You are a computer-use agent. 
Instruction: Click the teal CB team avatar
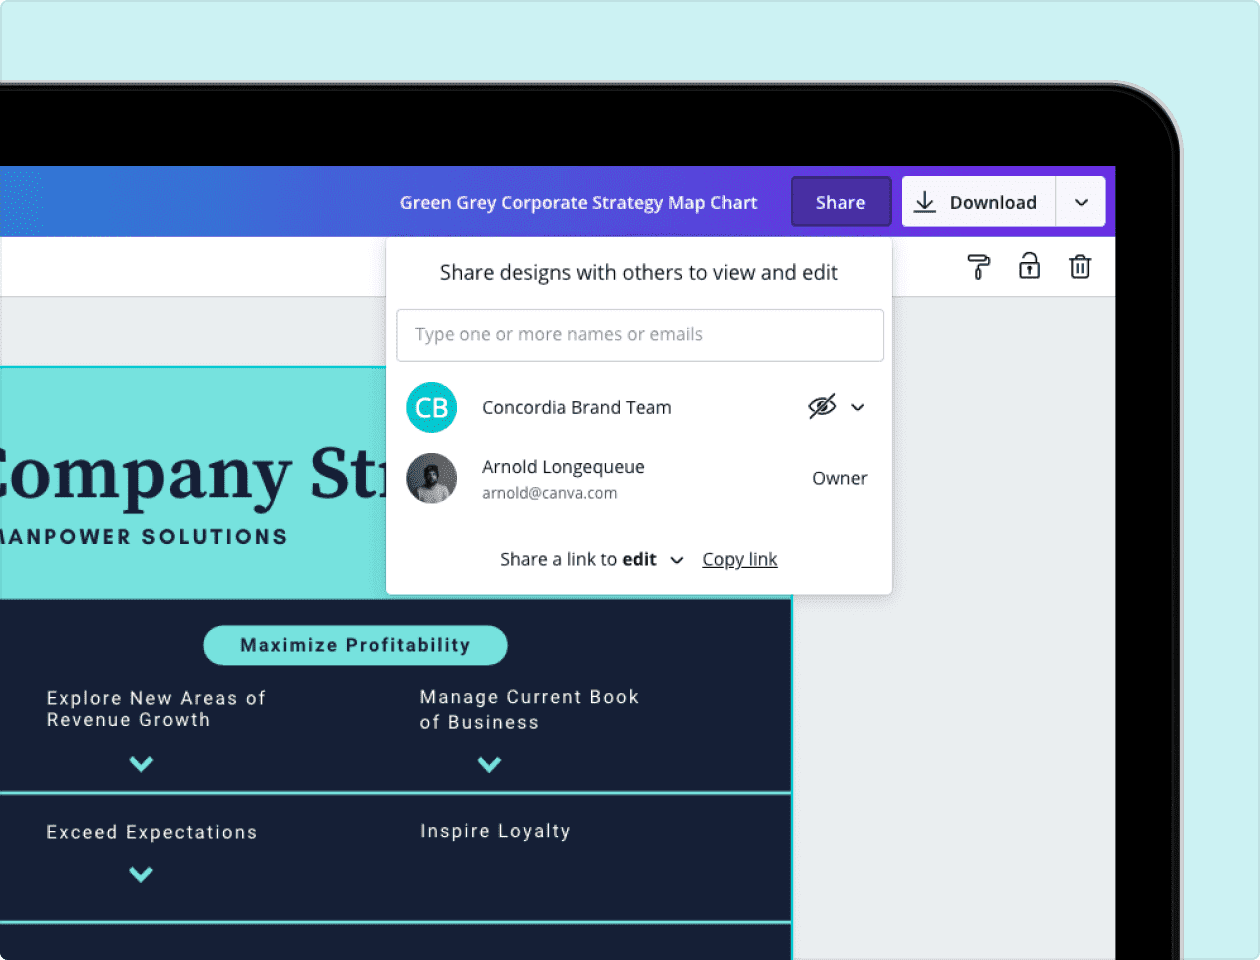(432, 408)
